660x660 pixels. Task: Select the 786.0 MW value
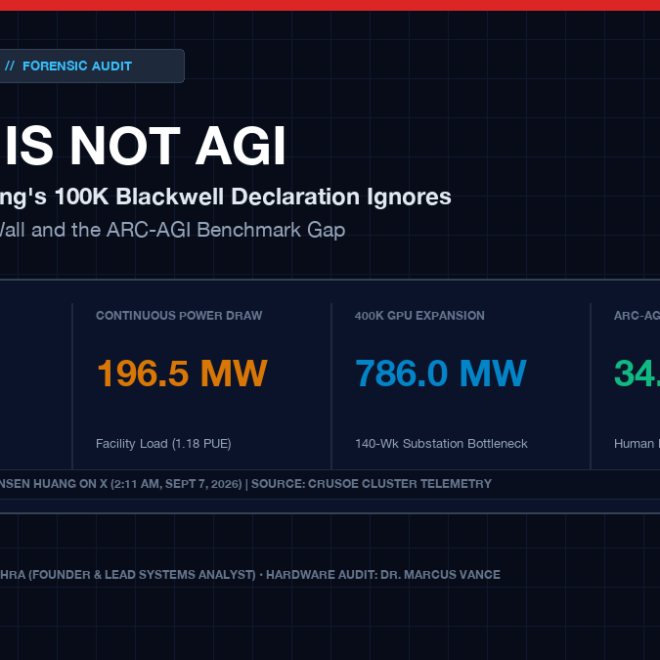coord(441,373)
